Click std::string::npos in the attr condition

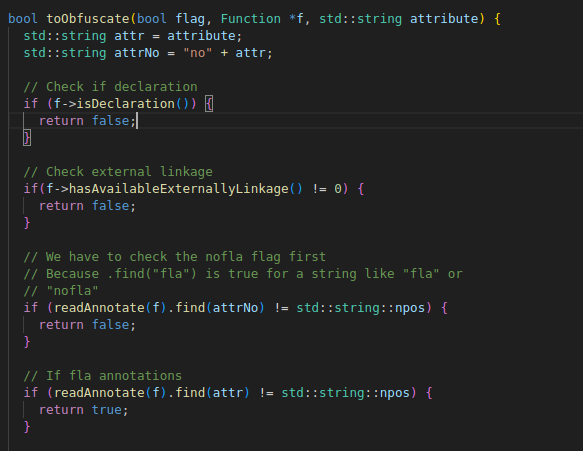pyautogui.click(x=345, y=393)
